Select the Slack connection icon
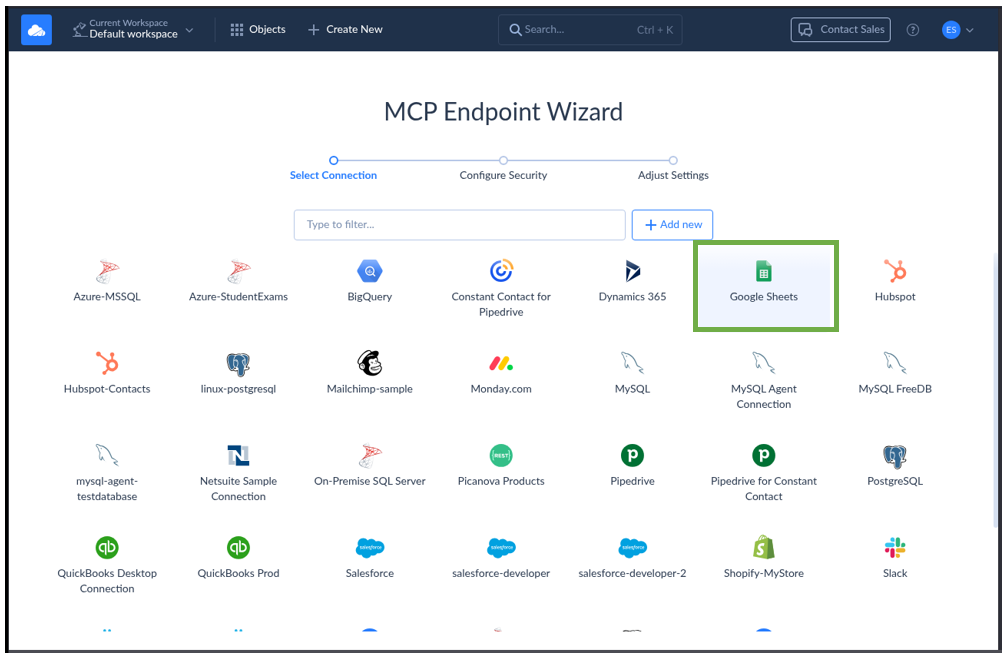Image resolution: width=1005 pixels, height=656 pixels. (x=895, y=548)
